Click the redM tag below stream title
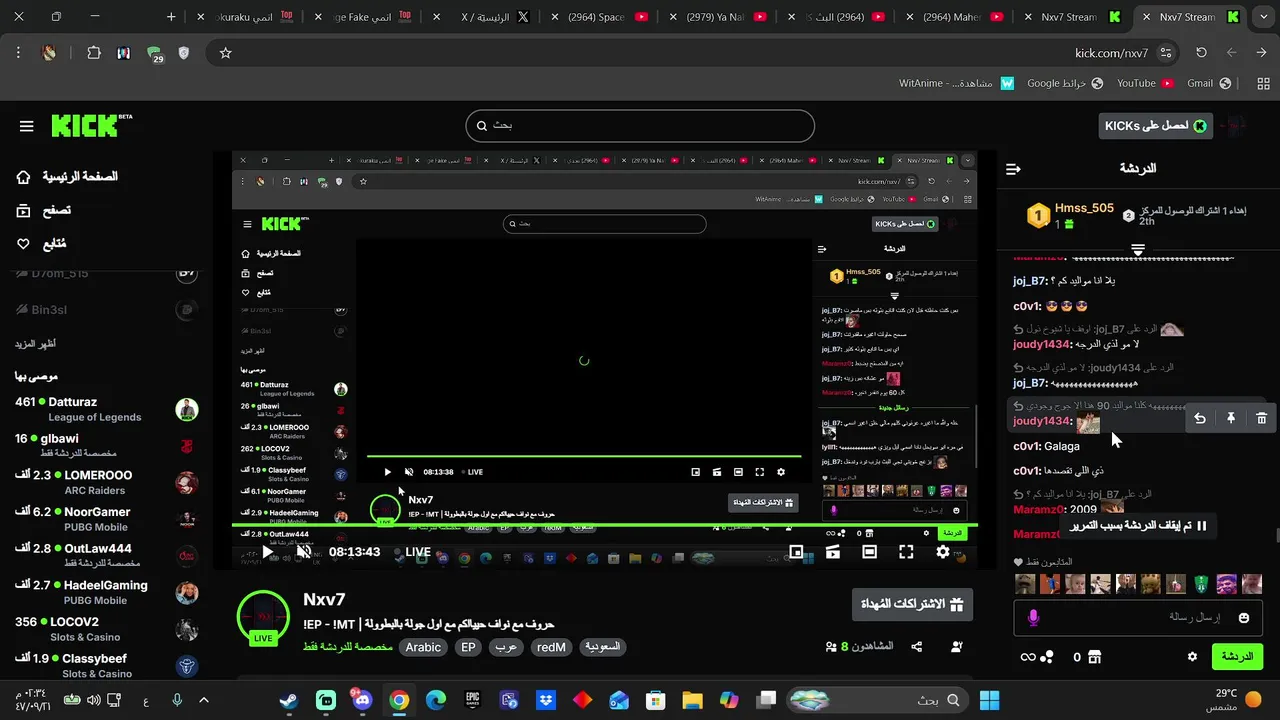The height and width of the screenshot is (720, 1280). (551, 647)
